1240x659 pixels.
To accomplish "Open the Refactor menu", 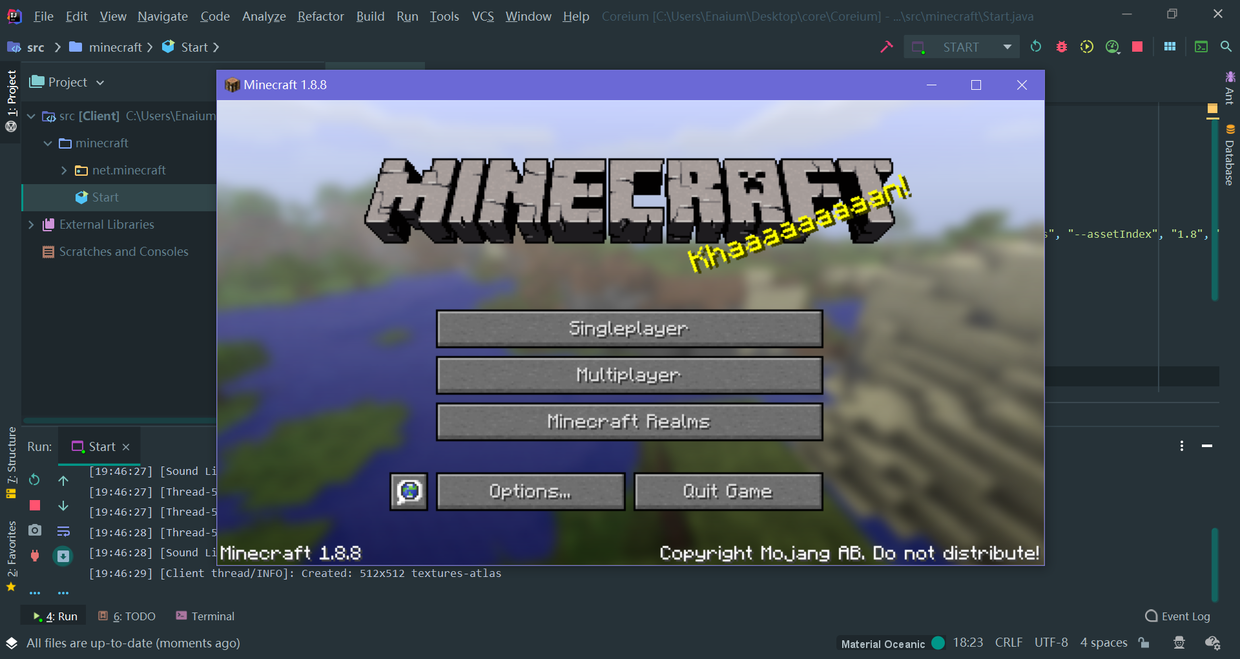I will tap(321, 16).
